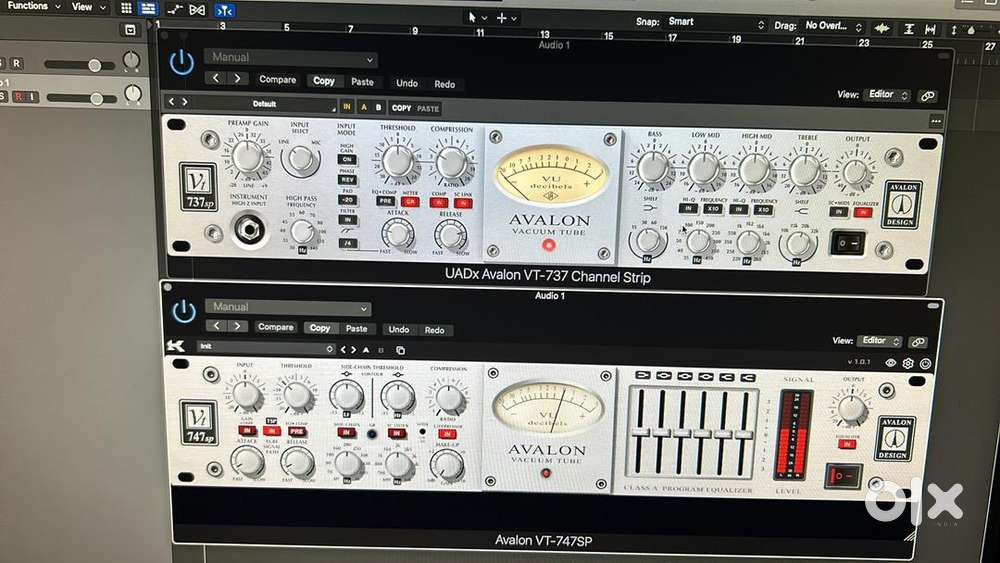
Task: Open the gear settings in the VT-747SP plugin
Action: tap(908, 363)
